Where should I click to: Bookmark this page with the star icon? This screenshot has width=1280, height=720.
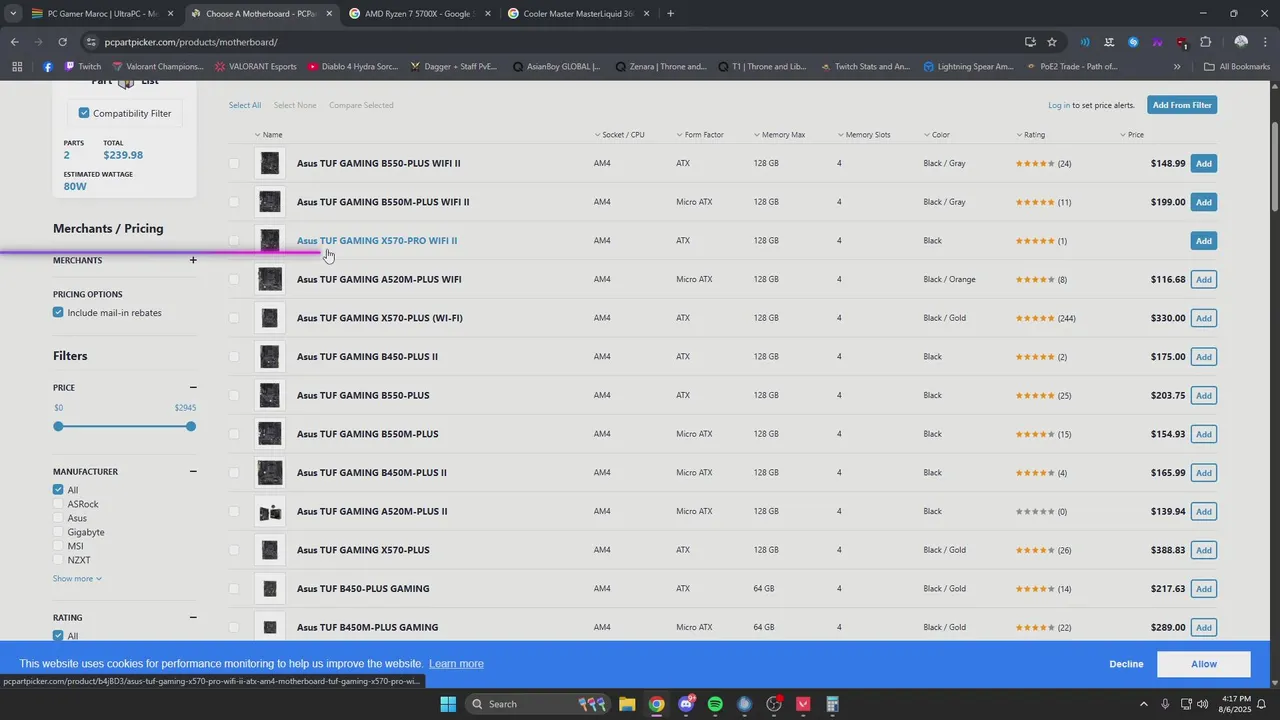tap(1052, 42)
